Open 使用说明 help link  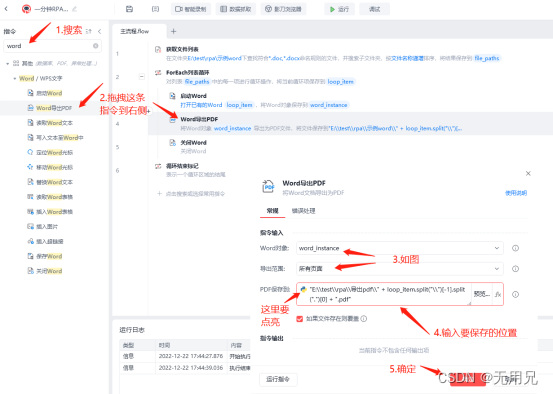[516, 193]
